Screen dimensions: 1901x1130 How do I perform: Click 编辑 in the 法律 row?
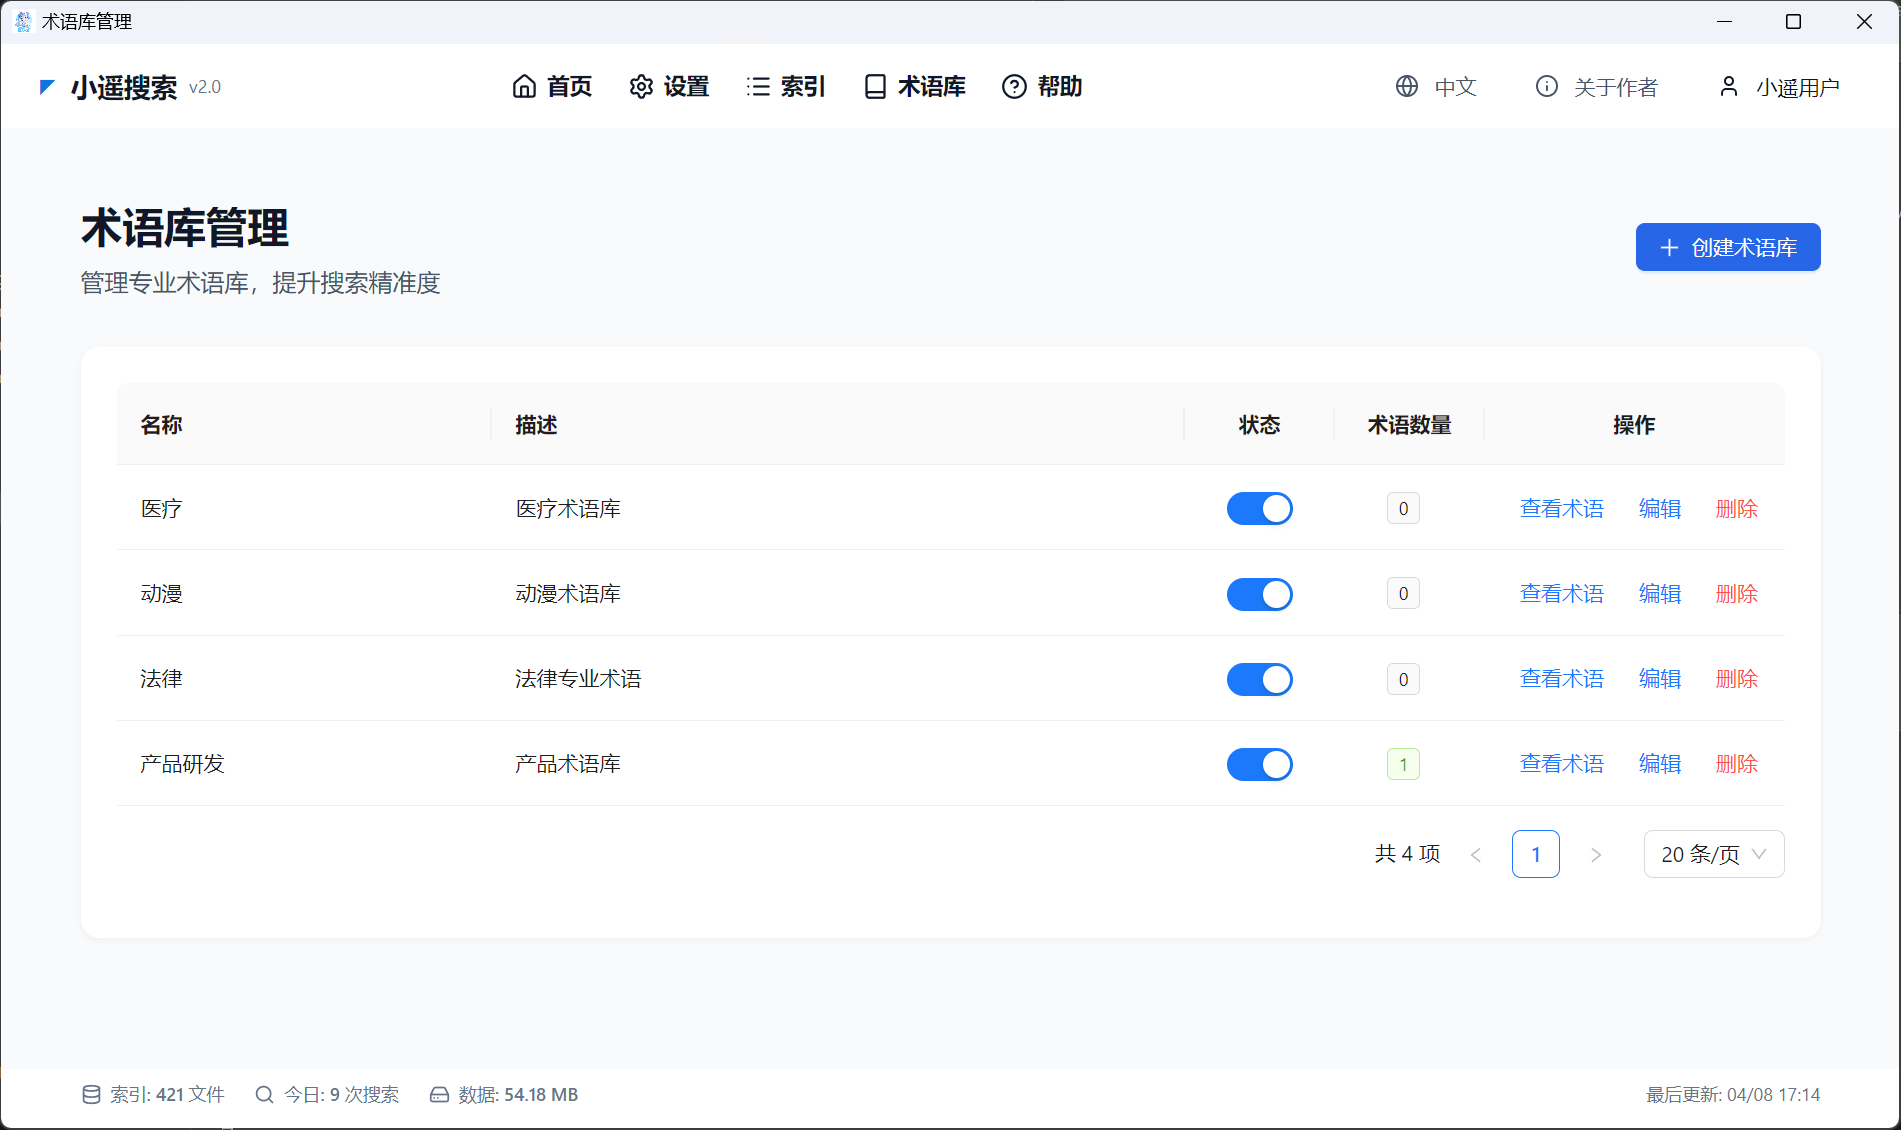click(x=1660, y=679)
